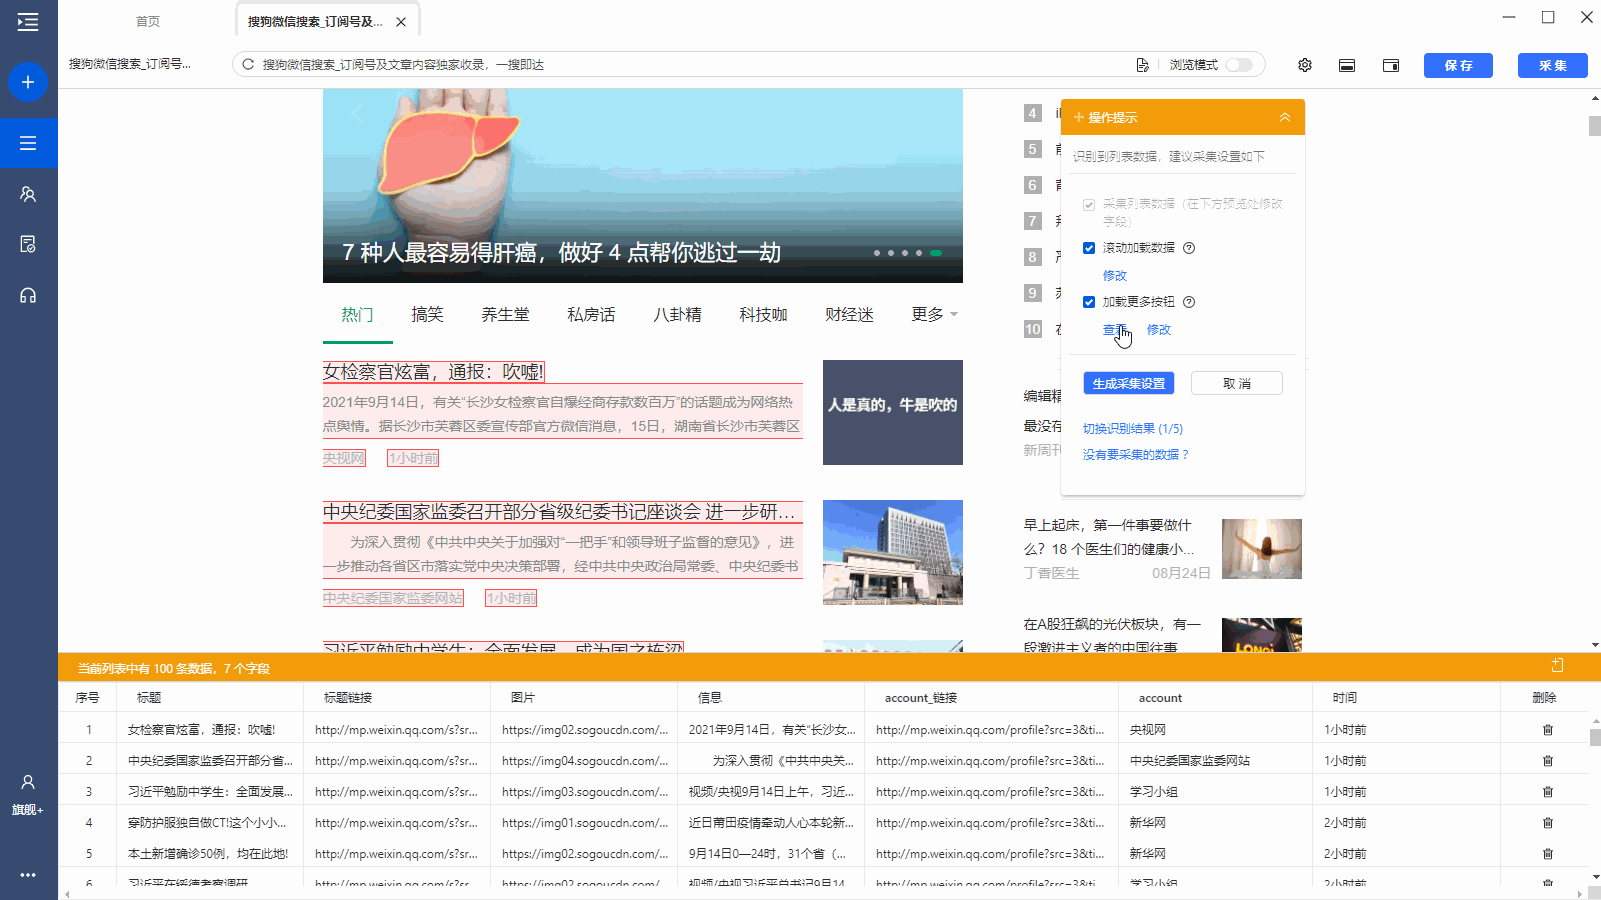Select the 养生堂 category tab
Image resolution: width=1601 pixels, height=900 pixels.
pyautogui.click(x=505, y=315)
